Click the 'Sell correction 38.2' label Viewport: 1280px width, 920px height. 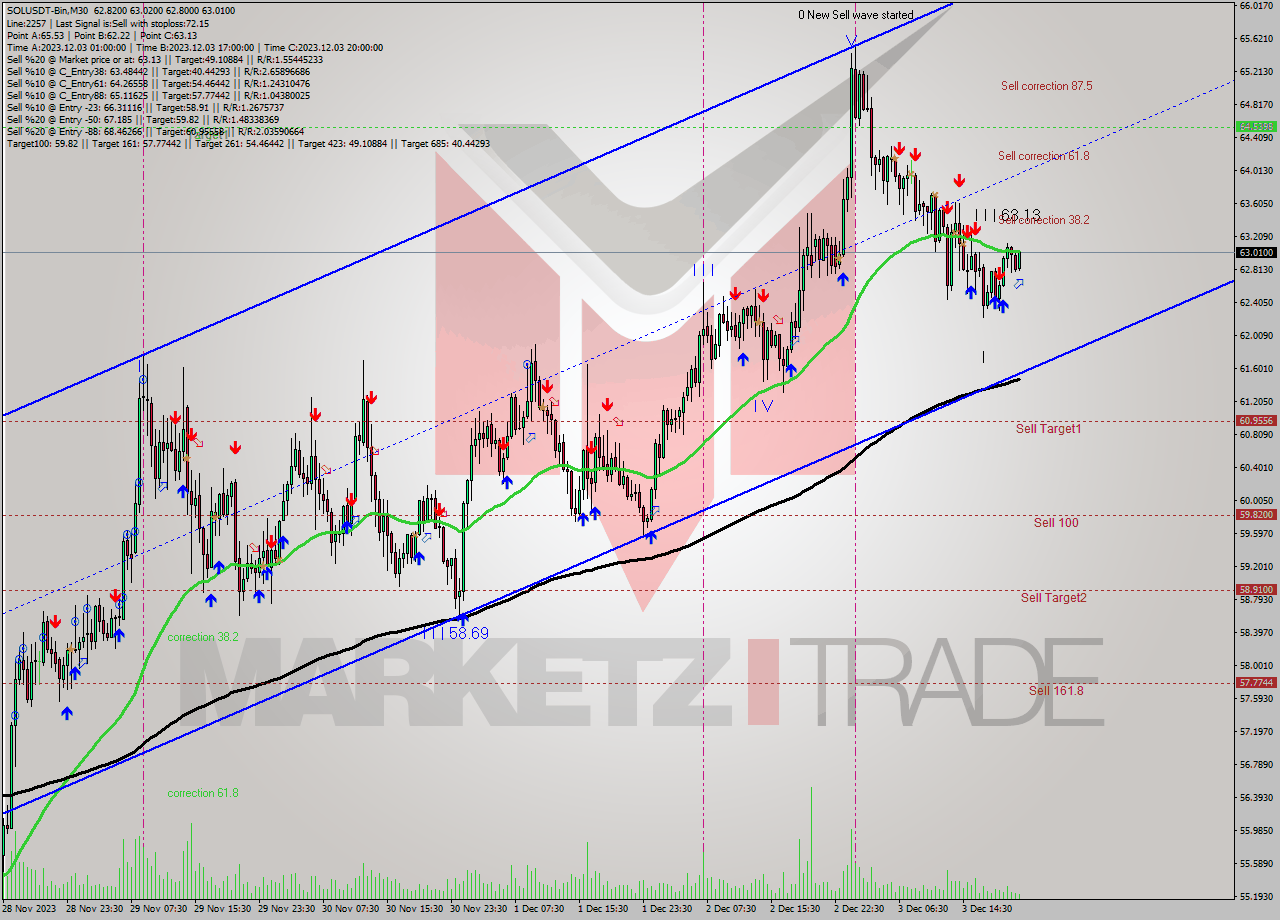click(1043, 220)
